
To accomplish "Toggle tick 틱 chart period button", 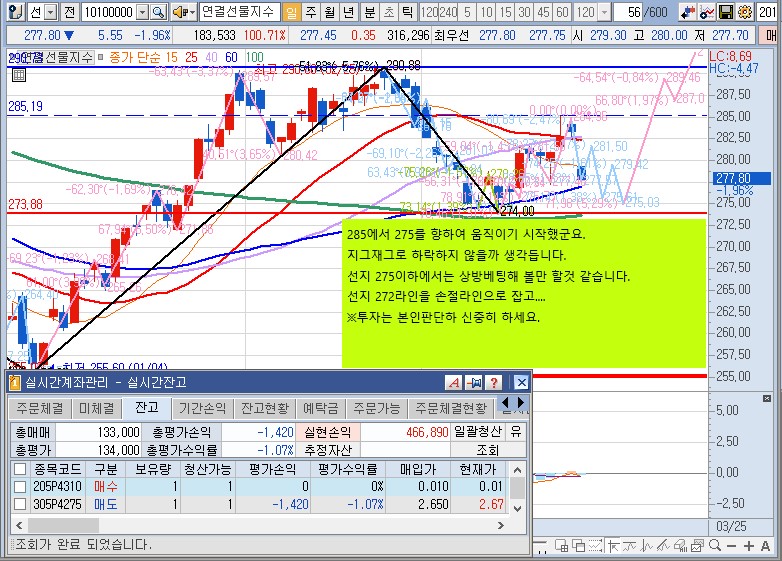I will click(407, 12).
